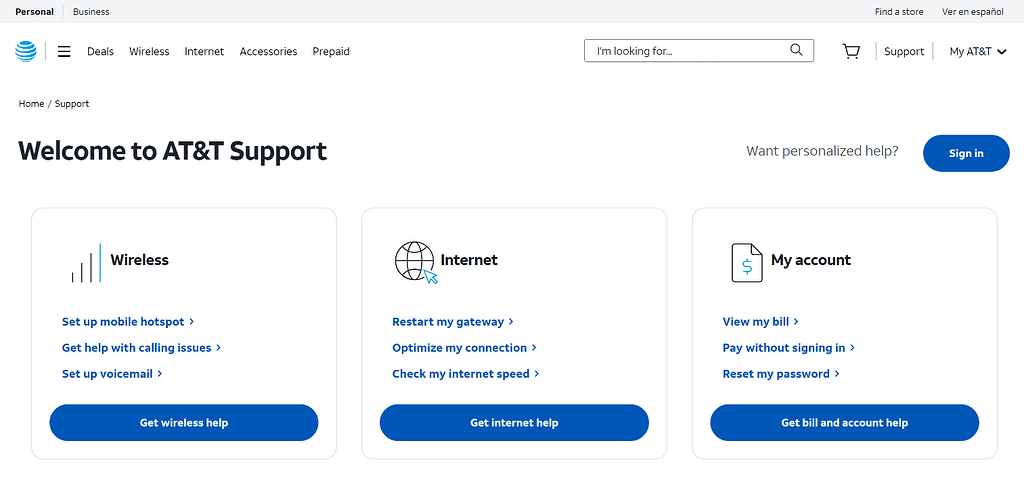Image resolution: width=1024 pixels, height=487 pixels.
Task: Switch to the Business tab
Action: pos(91,12)
